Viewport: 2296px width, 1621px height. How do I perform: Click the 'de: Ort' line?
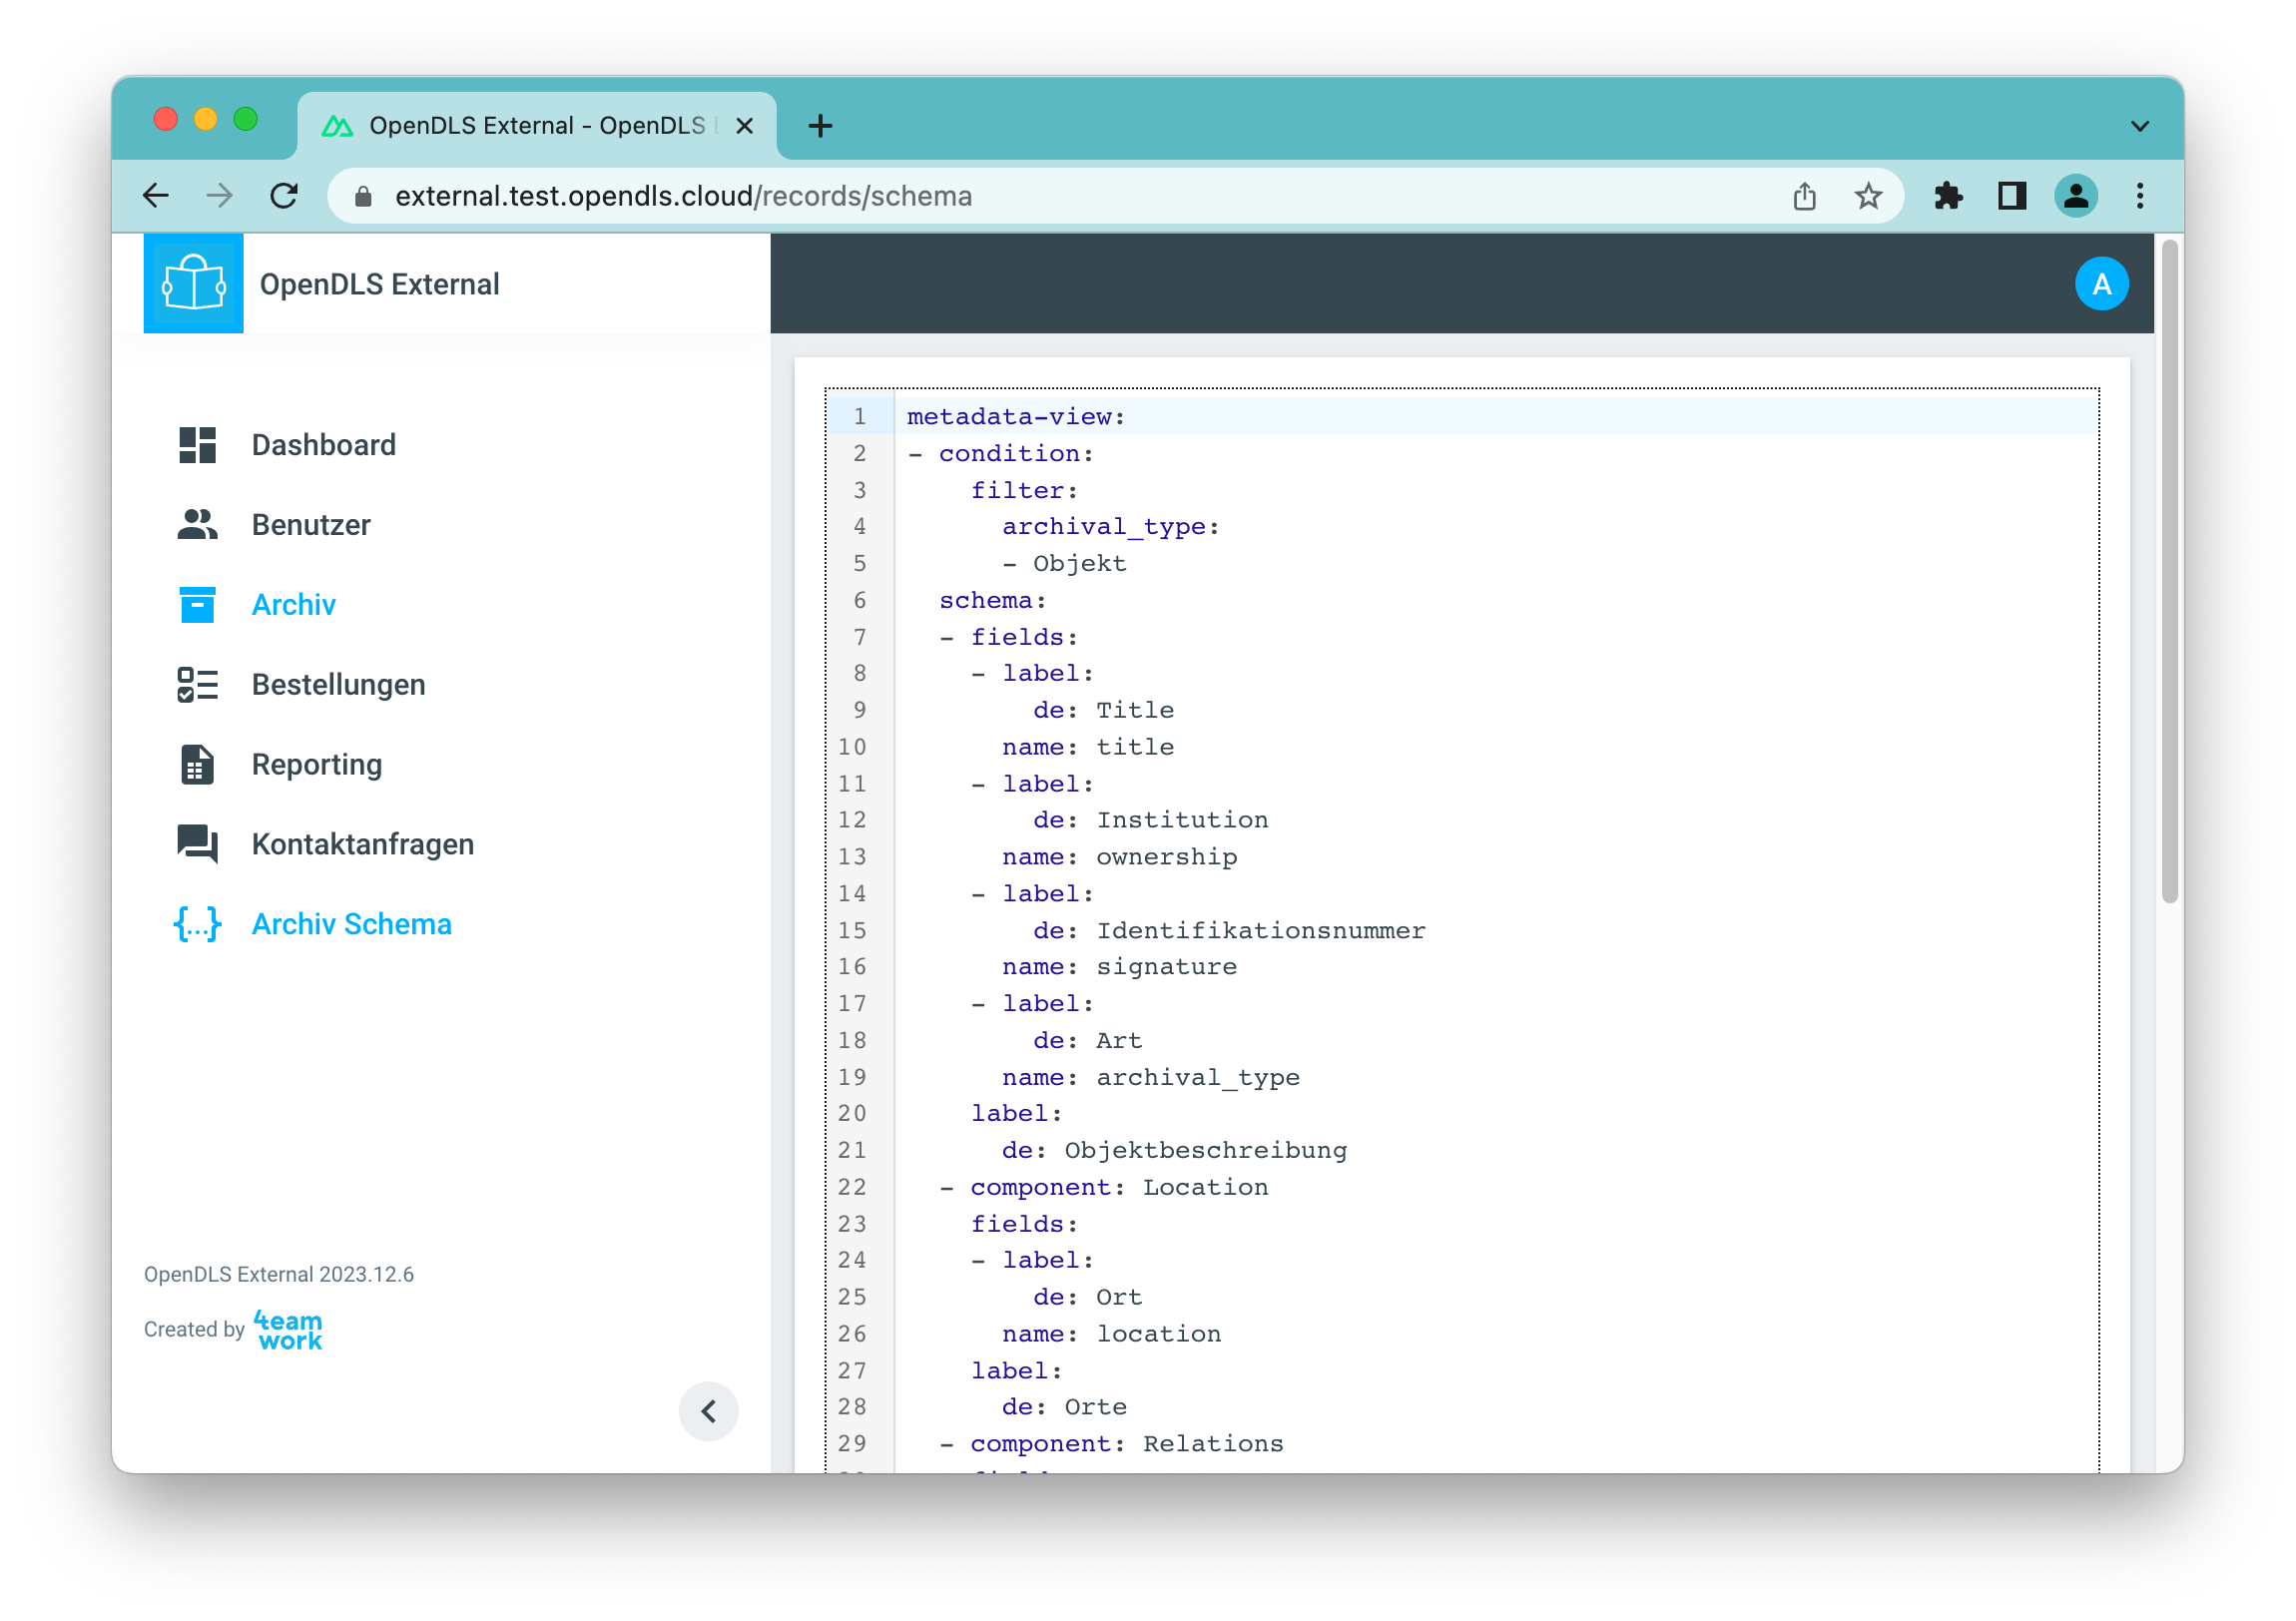[1087, 1298]
